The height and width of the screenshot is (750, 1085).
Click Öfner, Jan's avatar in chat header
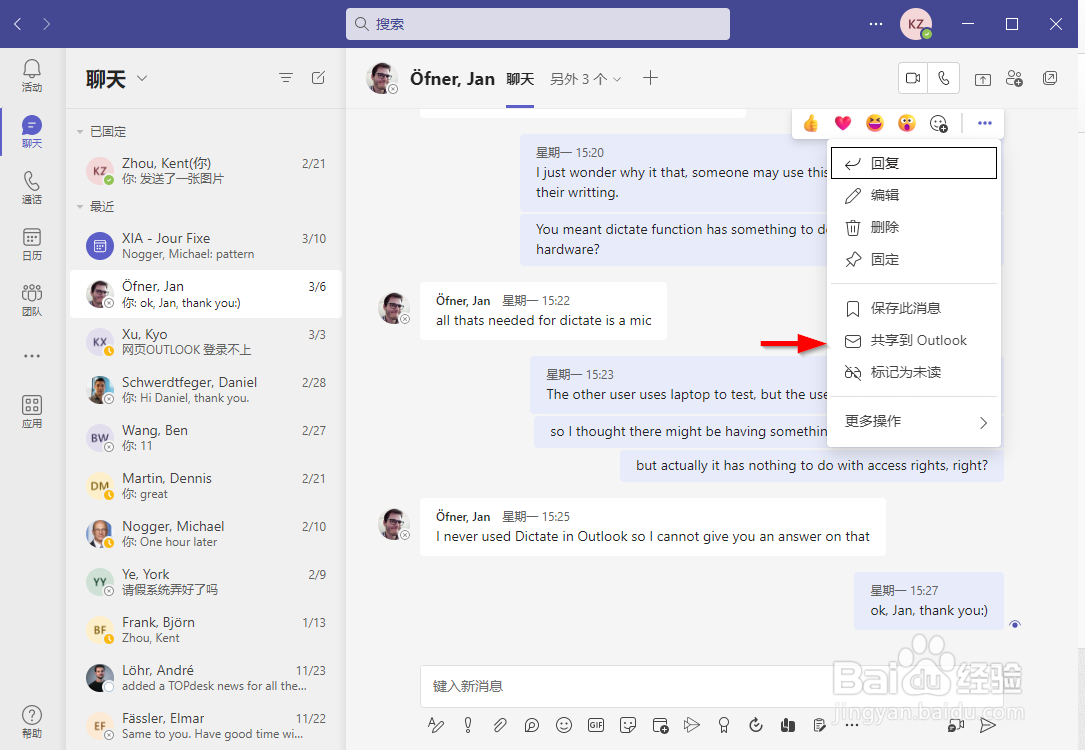coord(381,78)
